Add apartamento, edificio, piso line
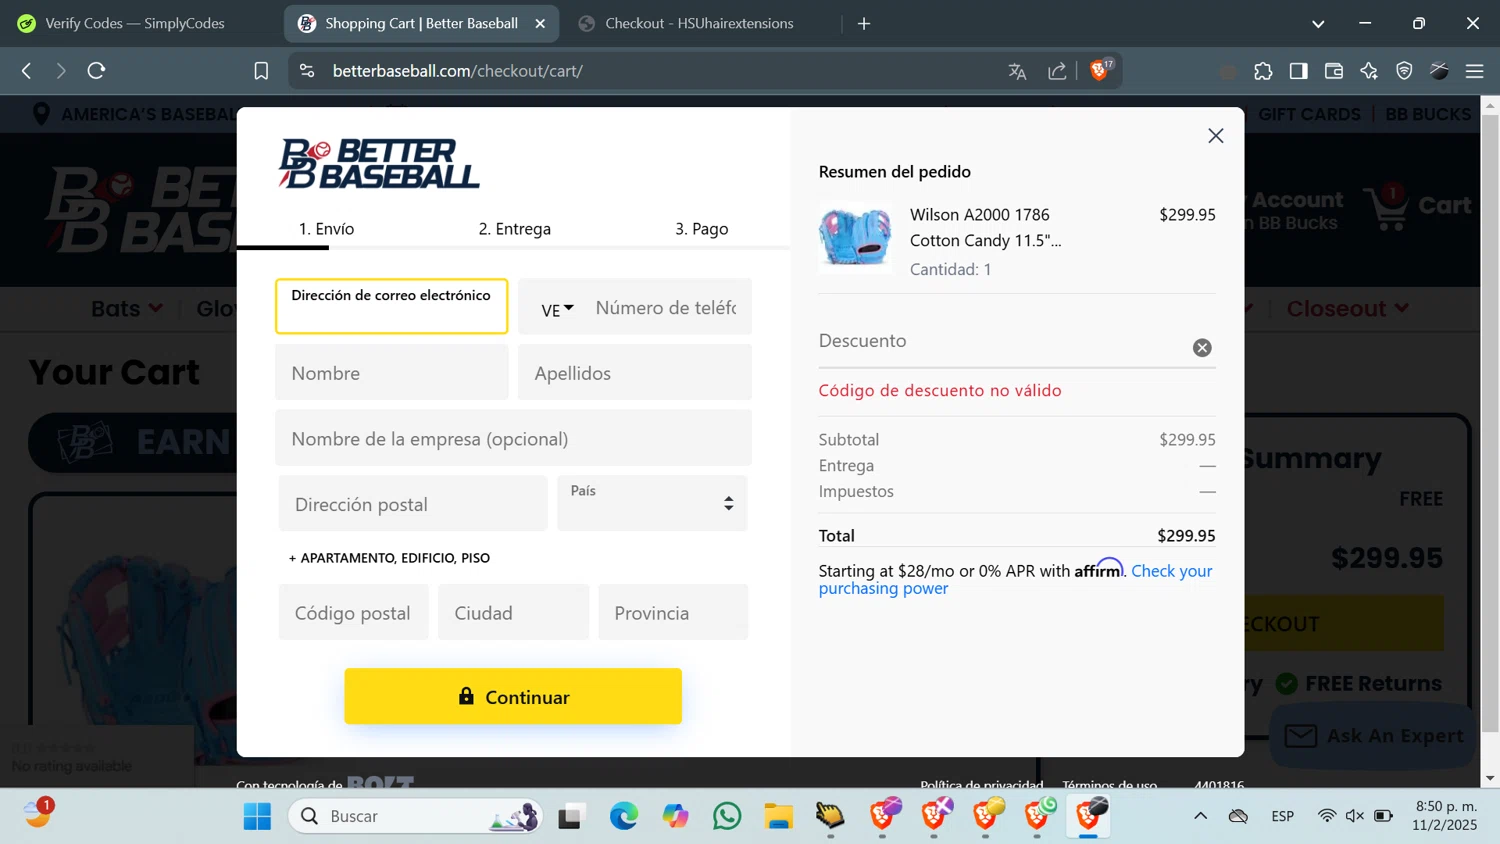 click(x=389, y=558)
